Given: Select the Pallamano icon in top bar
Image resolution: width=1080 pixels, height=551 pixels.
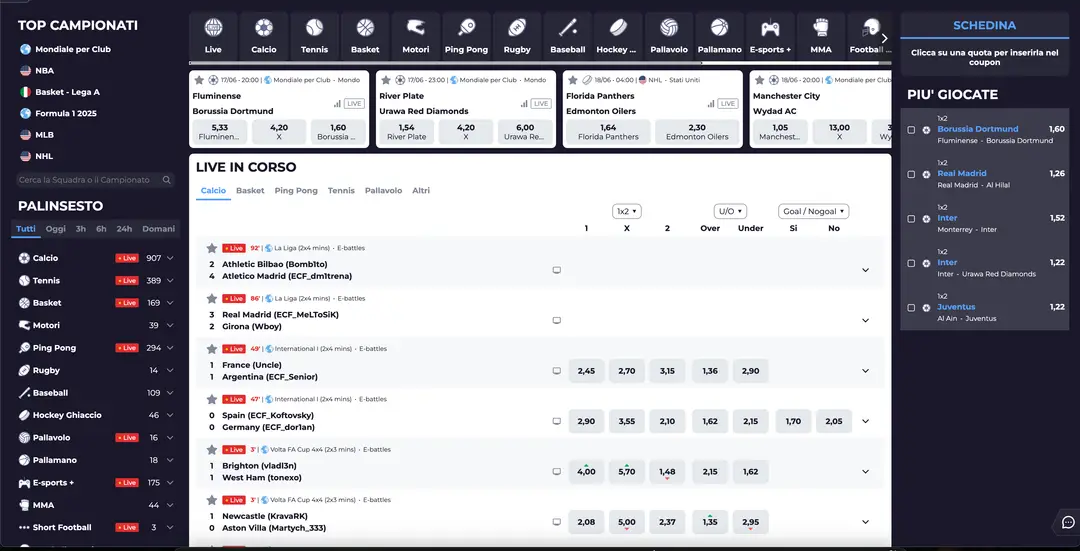Looking at the screenshot, I should (720, 28).
